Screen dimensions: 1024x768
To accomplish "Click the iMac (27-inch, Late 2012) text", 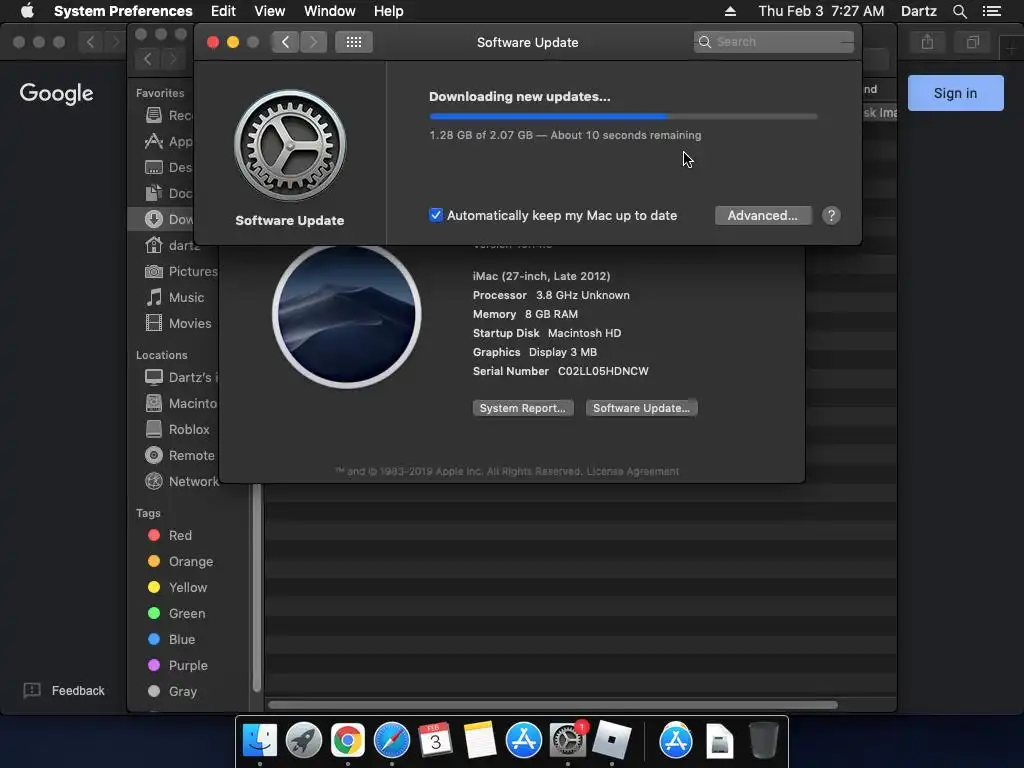I will click(x=541, y=276).
